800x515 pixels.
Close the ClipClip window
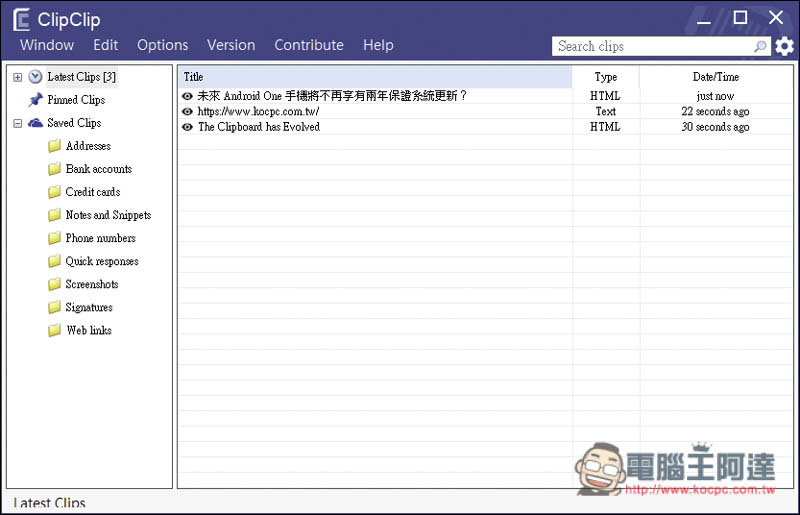pyautogui.click(x=776, y=17)
